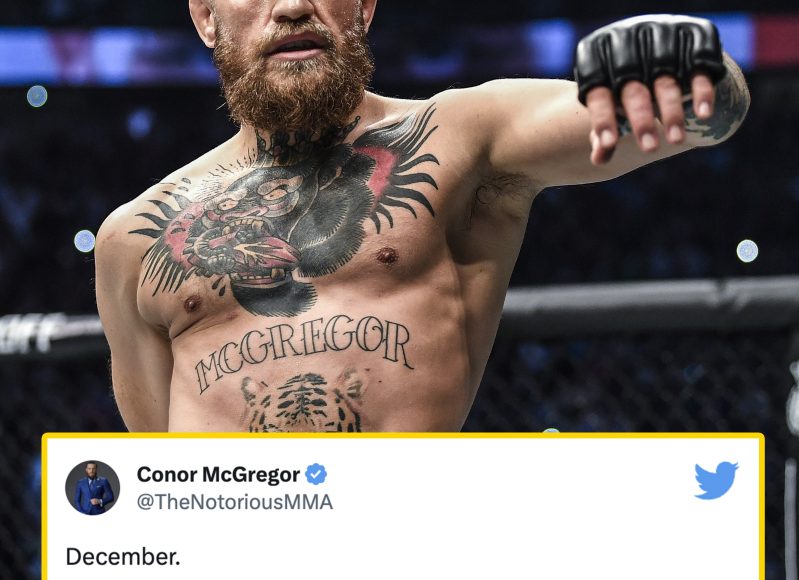The width and height of the screenshot is (799, 580).
Task: Click the @TheNotoriousMMA handle
Action: 235,502
